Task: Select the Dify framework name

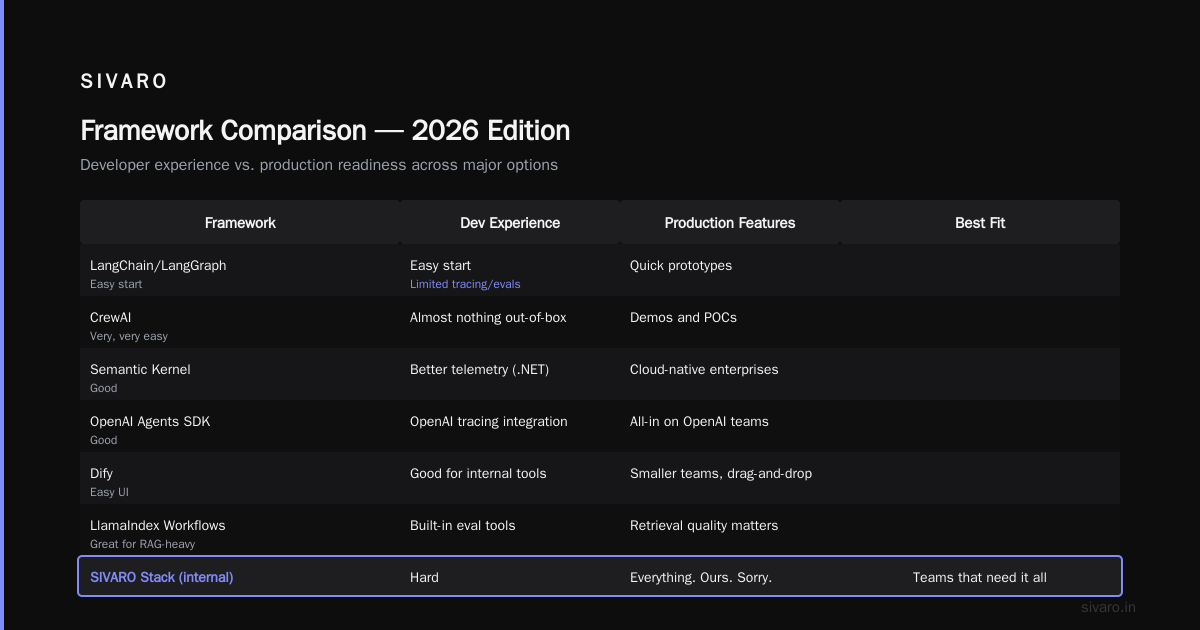Action: (x=101, y=473)
